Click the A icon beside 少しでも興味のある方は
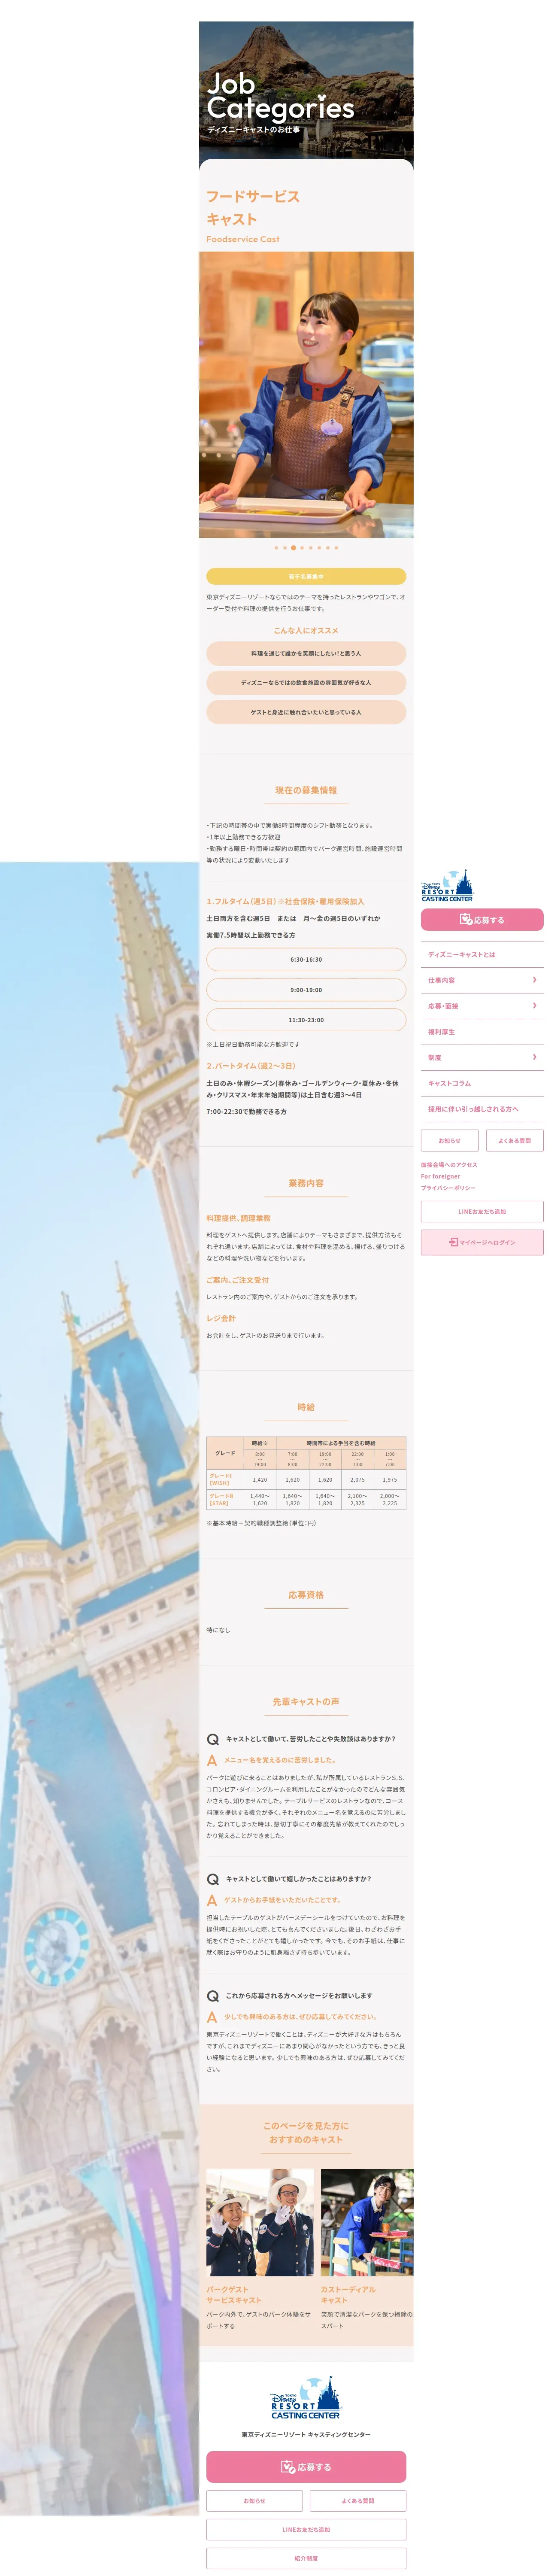Screen dimensions: 551x2576 (x=212, y=2018)
